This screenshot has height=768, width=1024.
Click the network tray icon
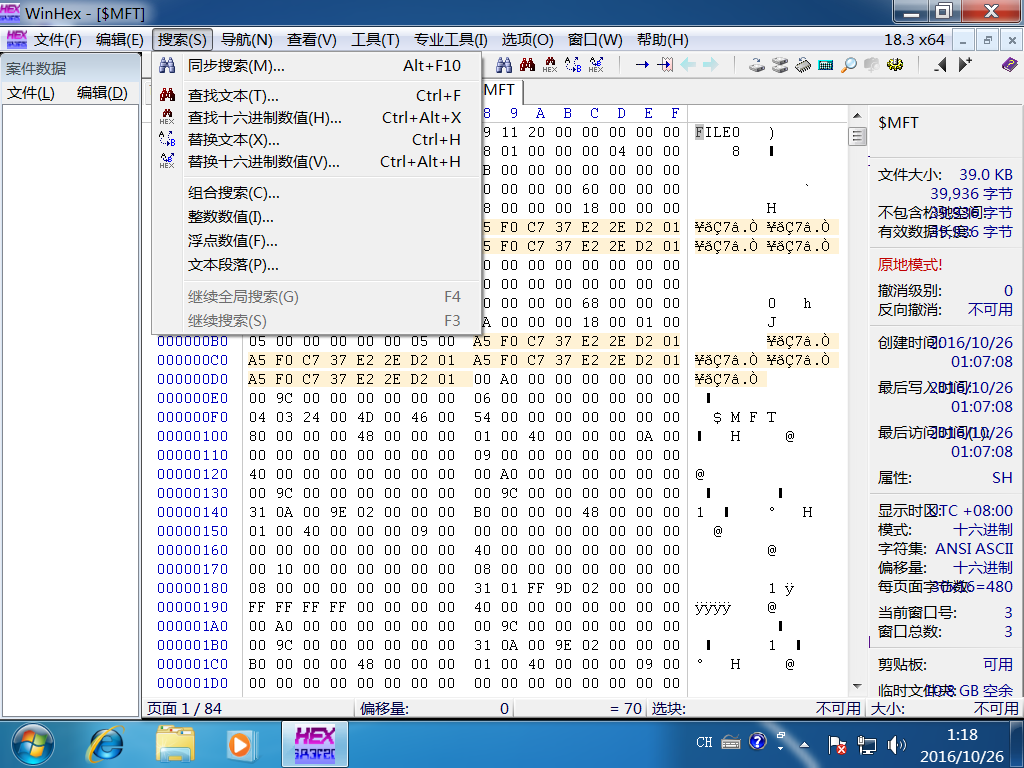[867, 744]
